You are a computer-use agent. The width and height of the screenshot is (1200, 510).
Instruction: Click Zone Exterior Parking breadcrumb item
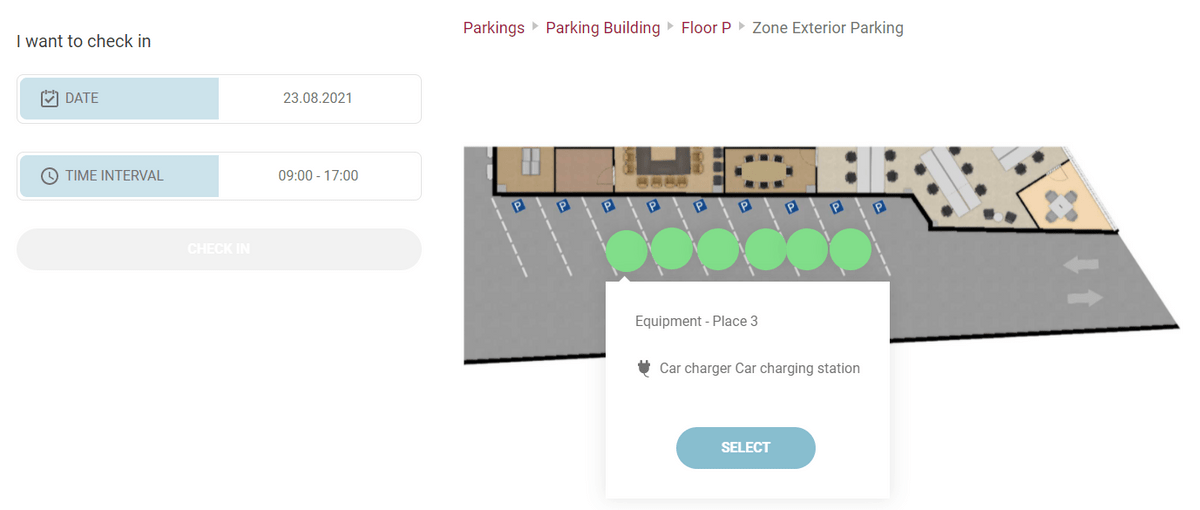827,28
